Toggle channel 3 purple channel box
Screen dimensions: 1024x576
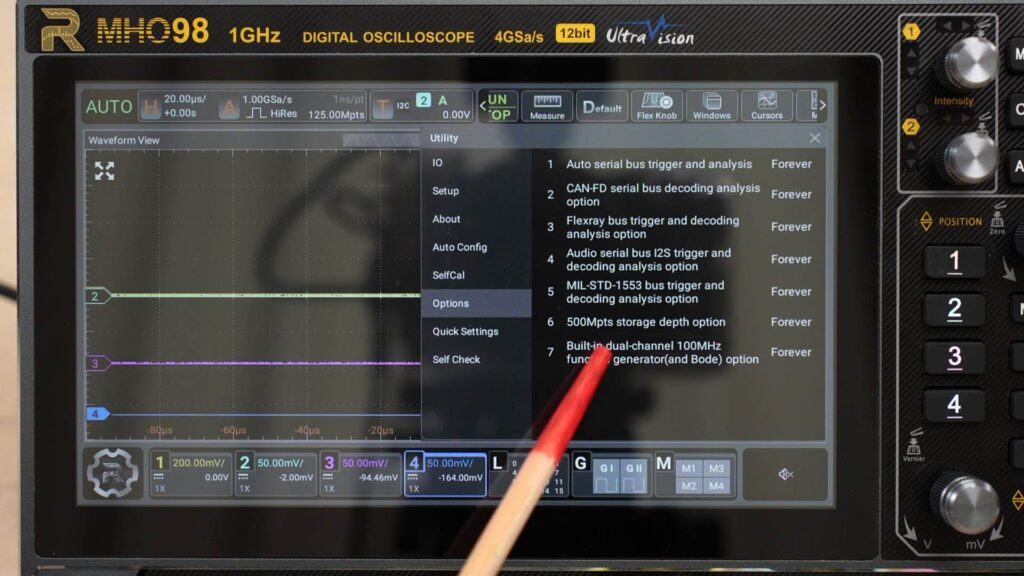[x=360, y=473]
